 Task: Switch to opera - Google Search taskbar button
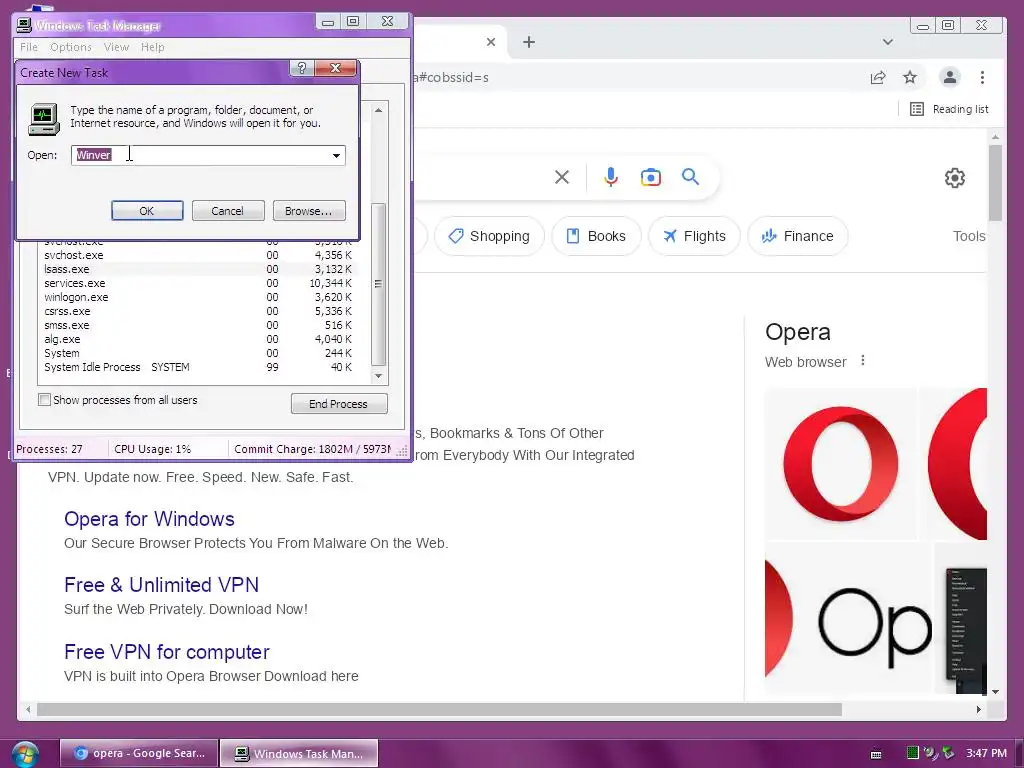click(138, 754)
